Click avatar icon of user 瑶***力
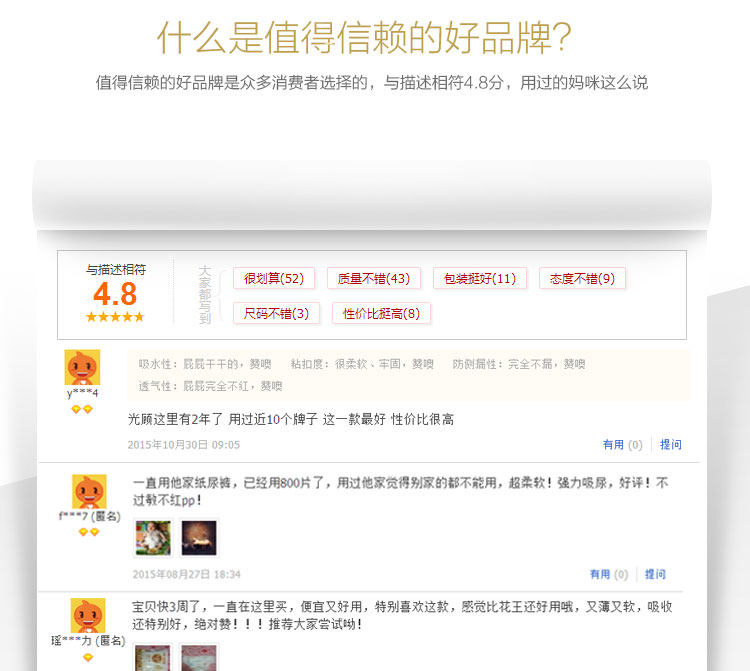The image size is (750, 671). point(88,616)
